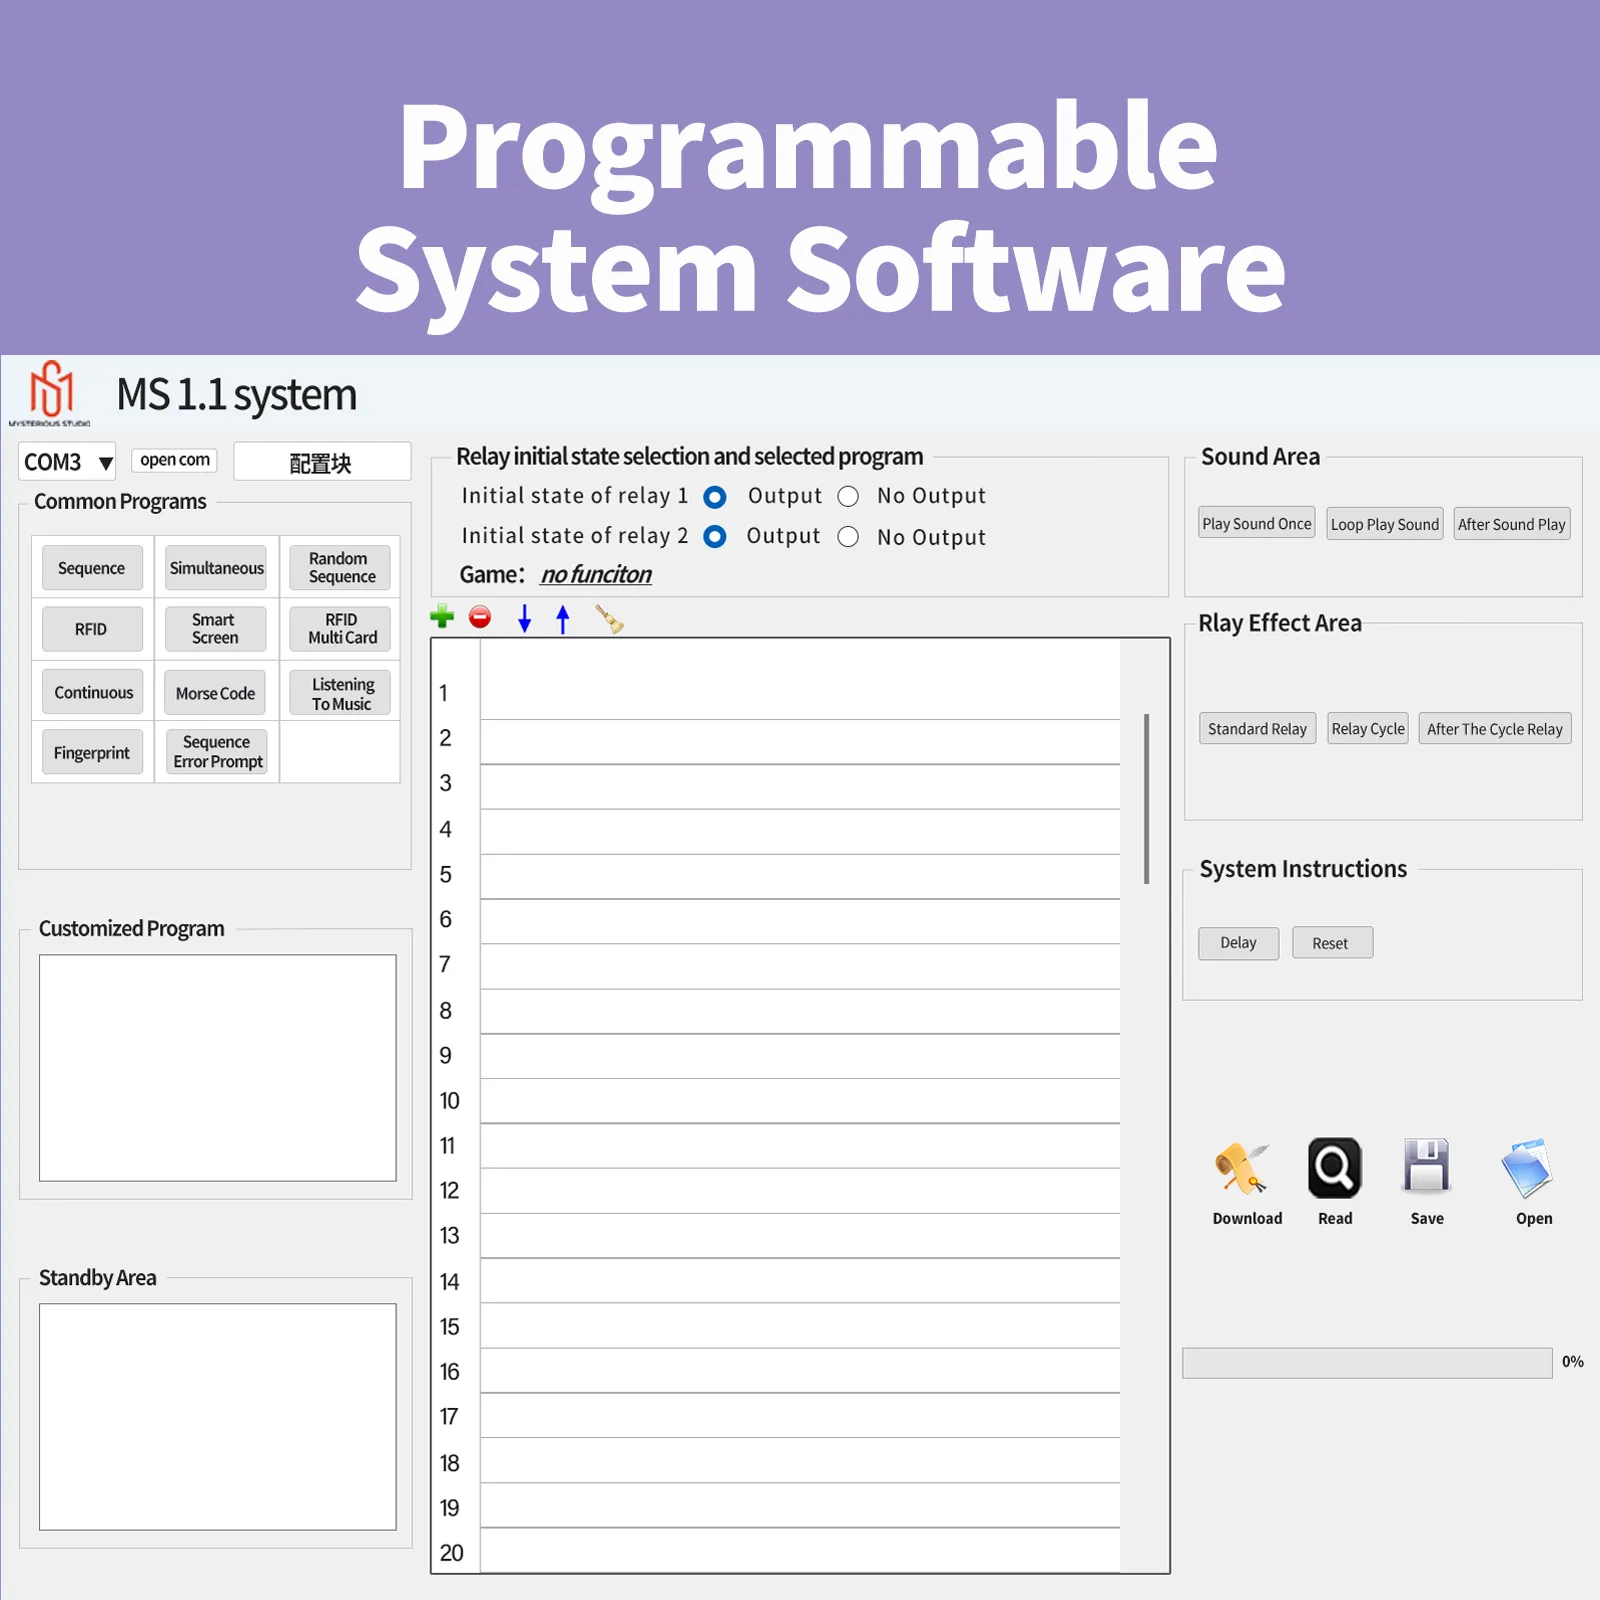1600x1600 pixels.
Task: Click the Save floppy disk icon
Action: (x=1427, y=1166)
